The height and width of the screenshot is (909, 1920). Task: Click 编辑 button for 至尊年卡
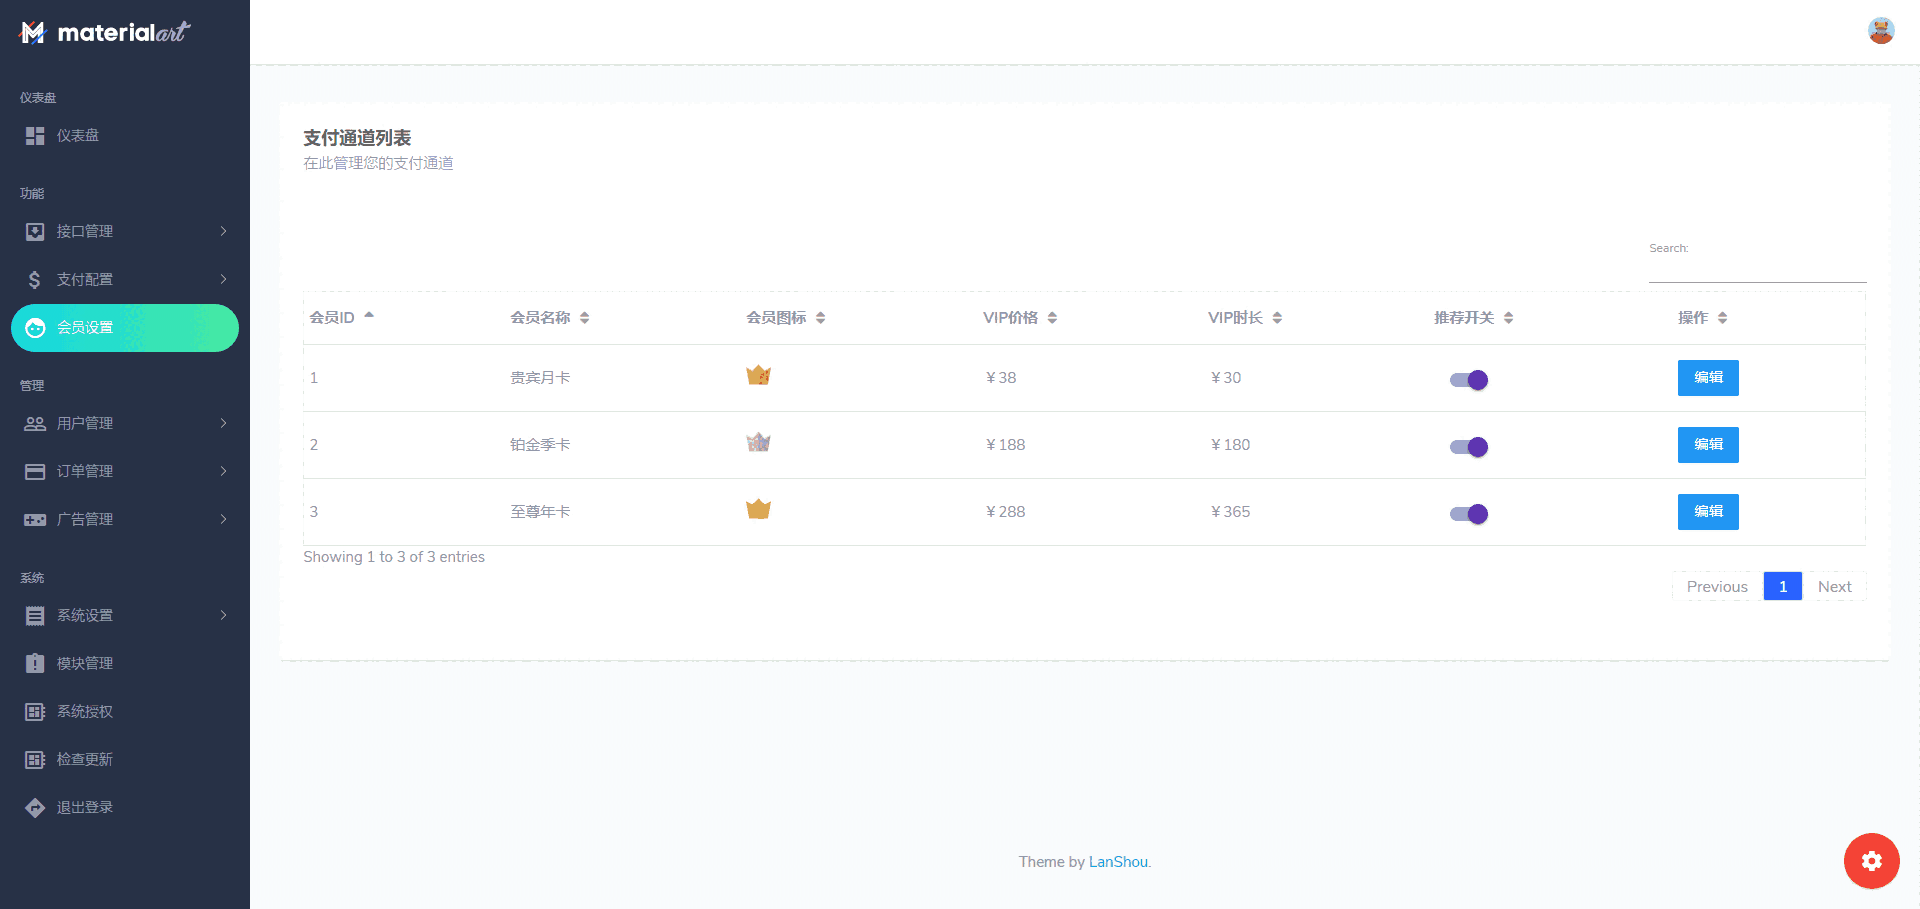tap(1708, 512)
